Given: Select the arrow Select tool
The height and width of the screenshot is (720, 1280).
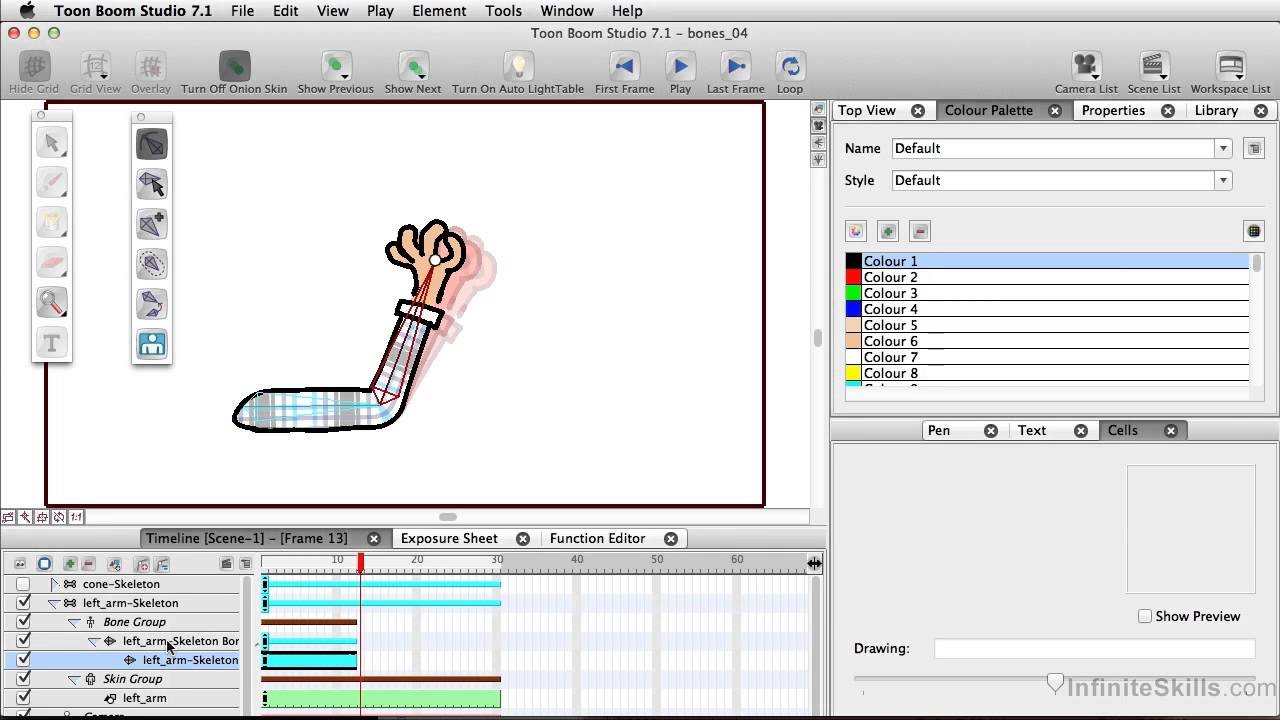Looking at the screenshot, I should pyautogui.click(x=52, y=143).
